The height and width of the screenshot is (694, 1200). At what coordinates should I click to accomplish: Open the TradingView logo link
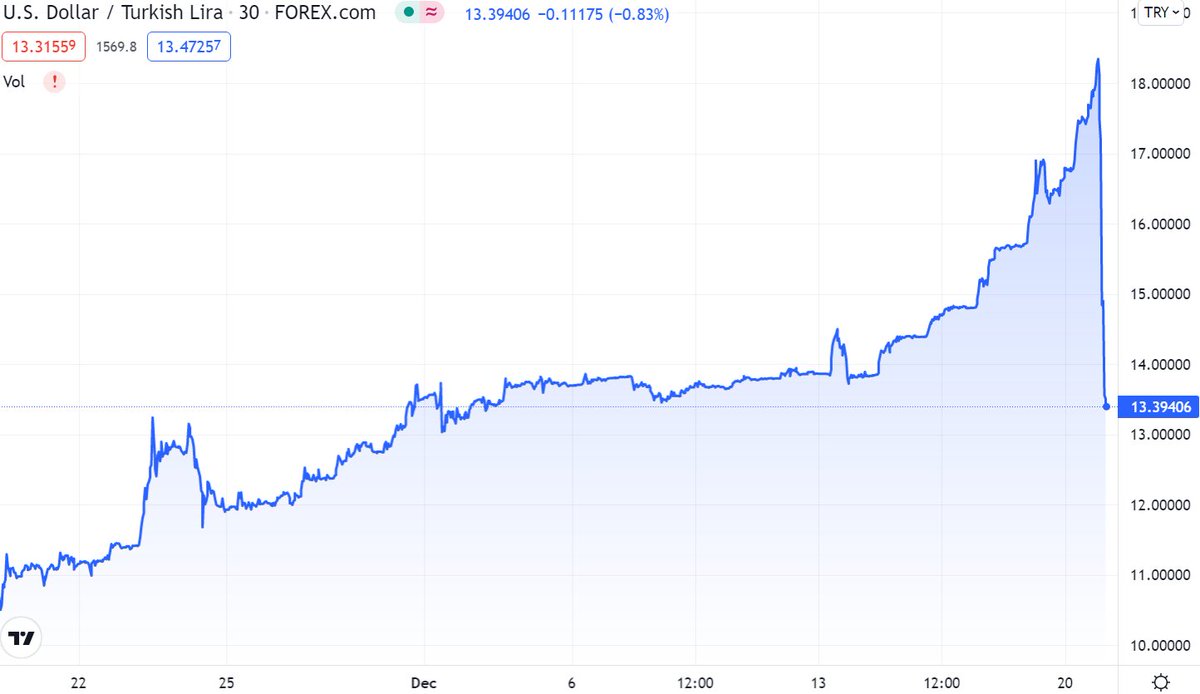[21, 638]
